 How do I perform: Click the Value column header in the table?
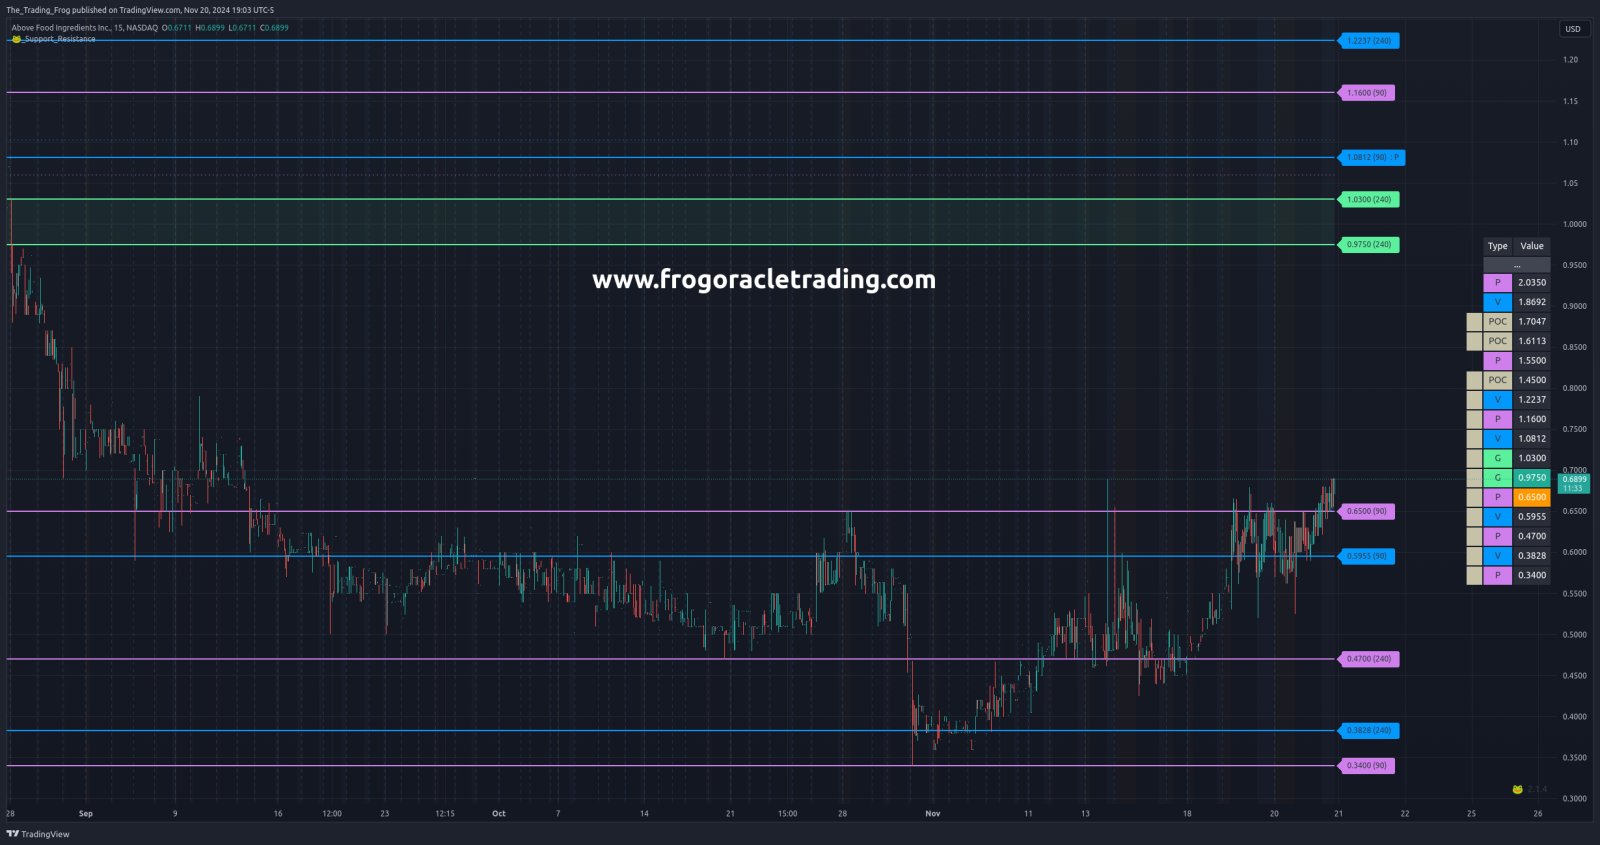point(1532,246)
